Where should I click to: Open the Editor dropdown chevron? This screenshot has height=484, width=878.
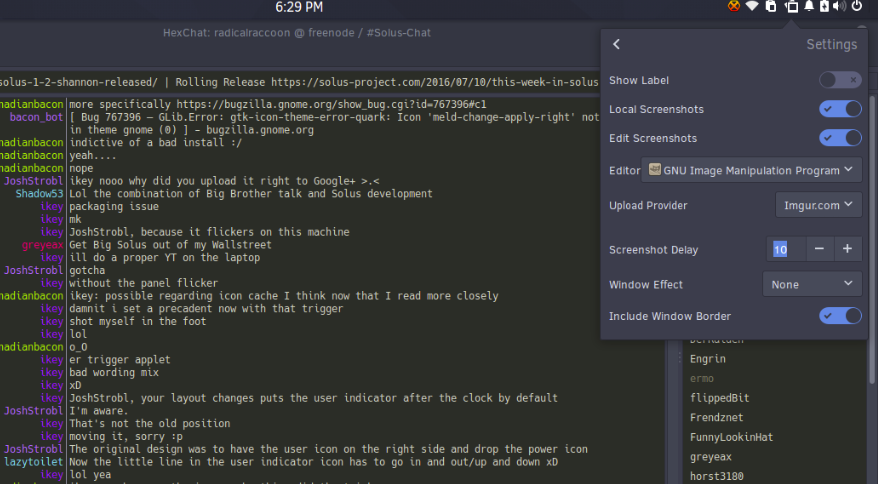(x=848, y=169)
